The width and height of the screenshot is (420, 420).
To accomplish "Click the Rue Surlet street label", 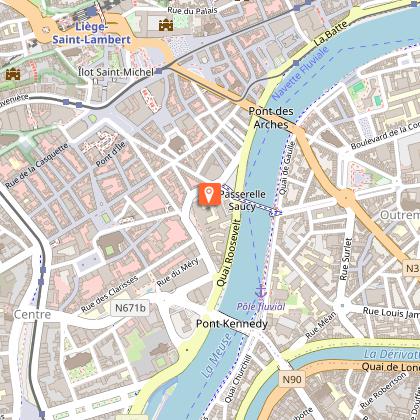I will point(345,259).
